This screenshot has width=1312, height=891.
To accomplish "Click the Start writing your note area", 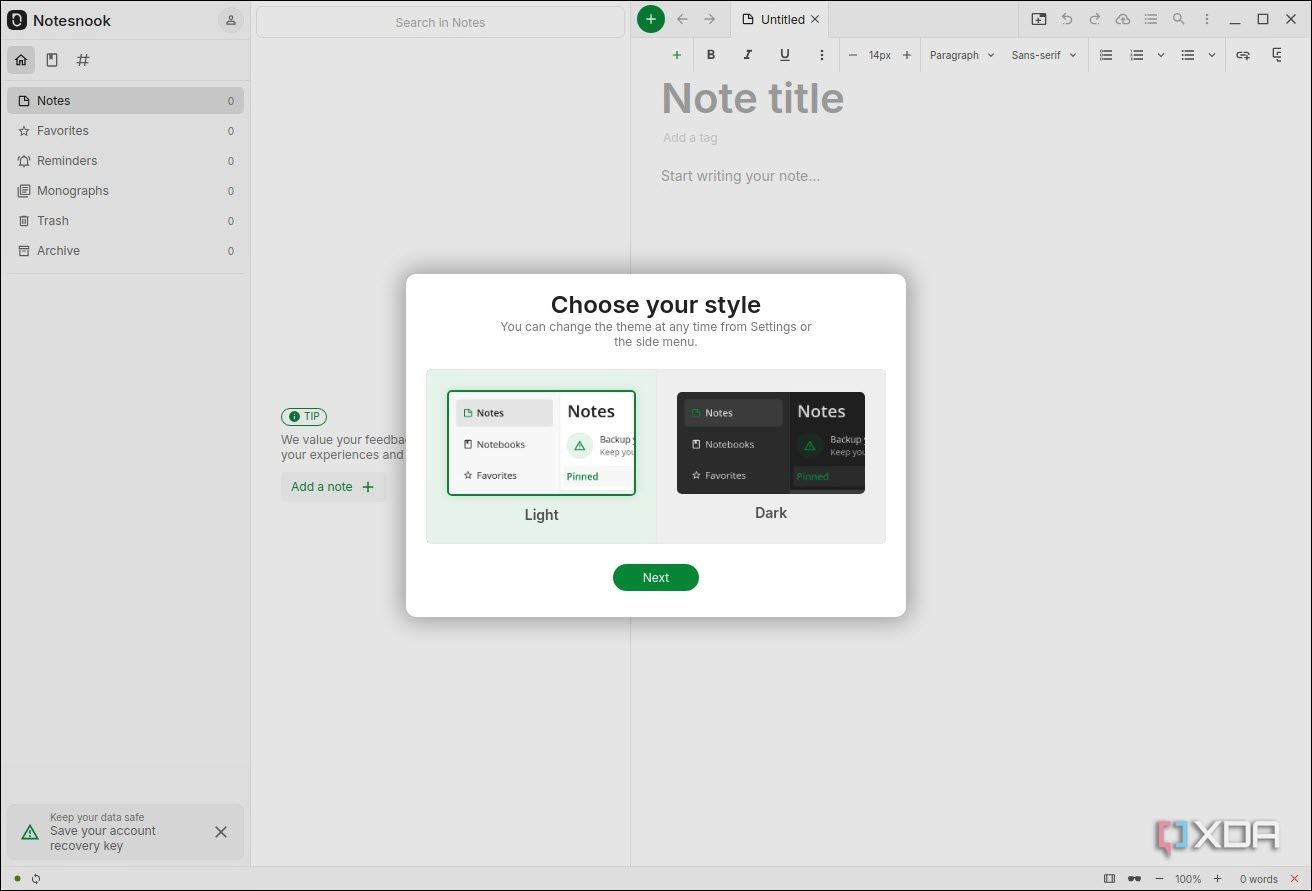I will [x=740, y=176].
